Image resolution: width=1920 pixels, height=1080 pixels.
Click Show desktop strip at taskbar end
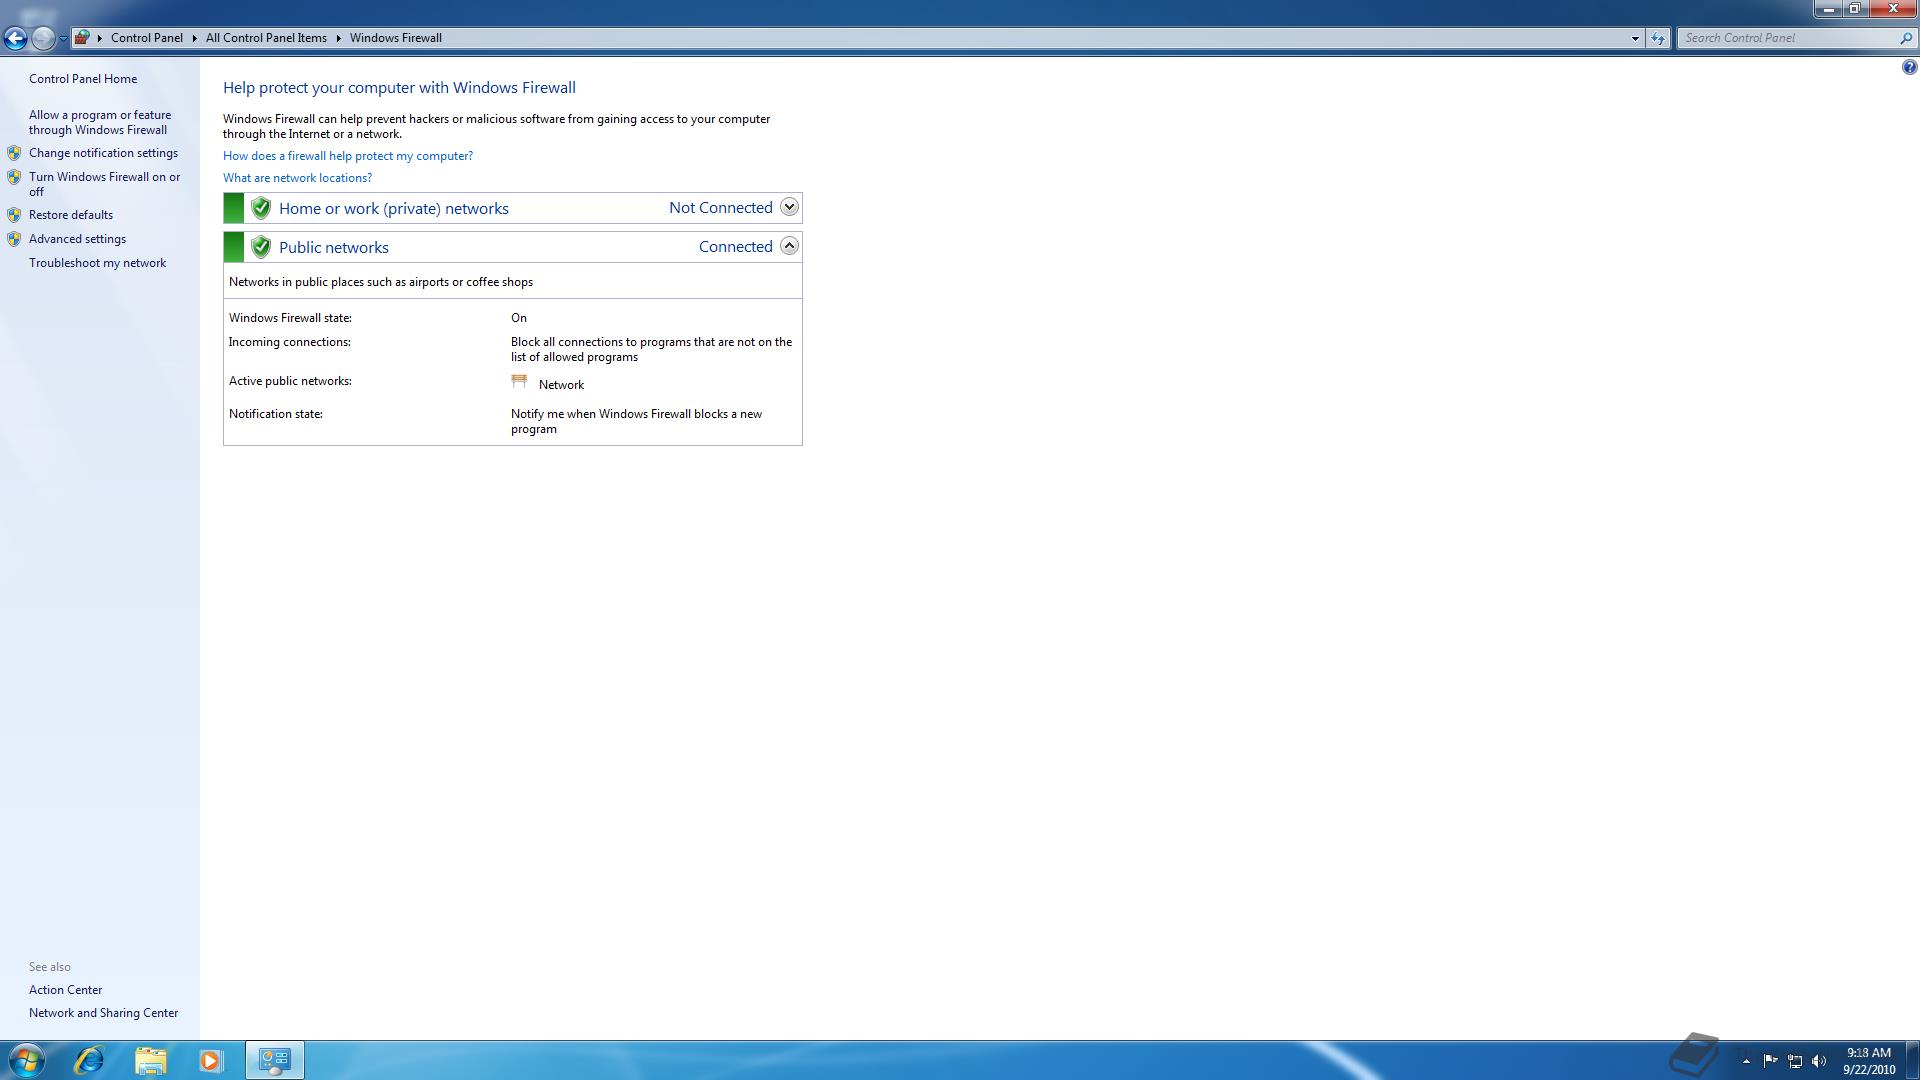[x=1913, y=1060]
